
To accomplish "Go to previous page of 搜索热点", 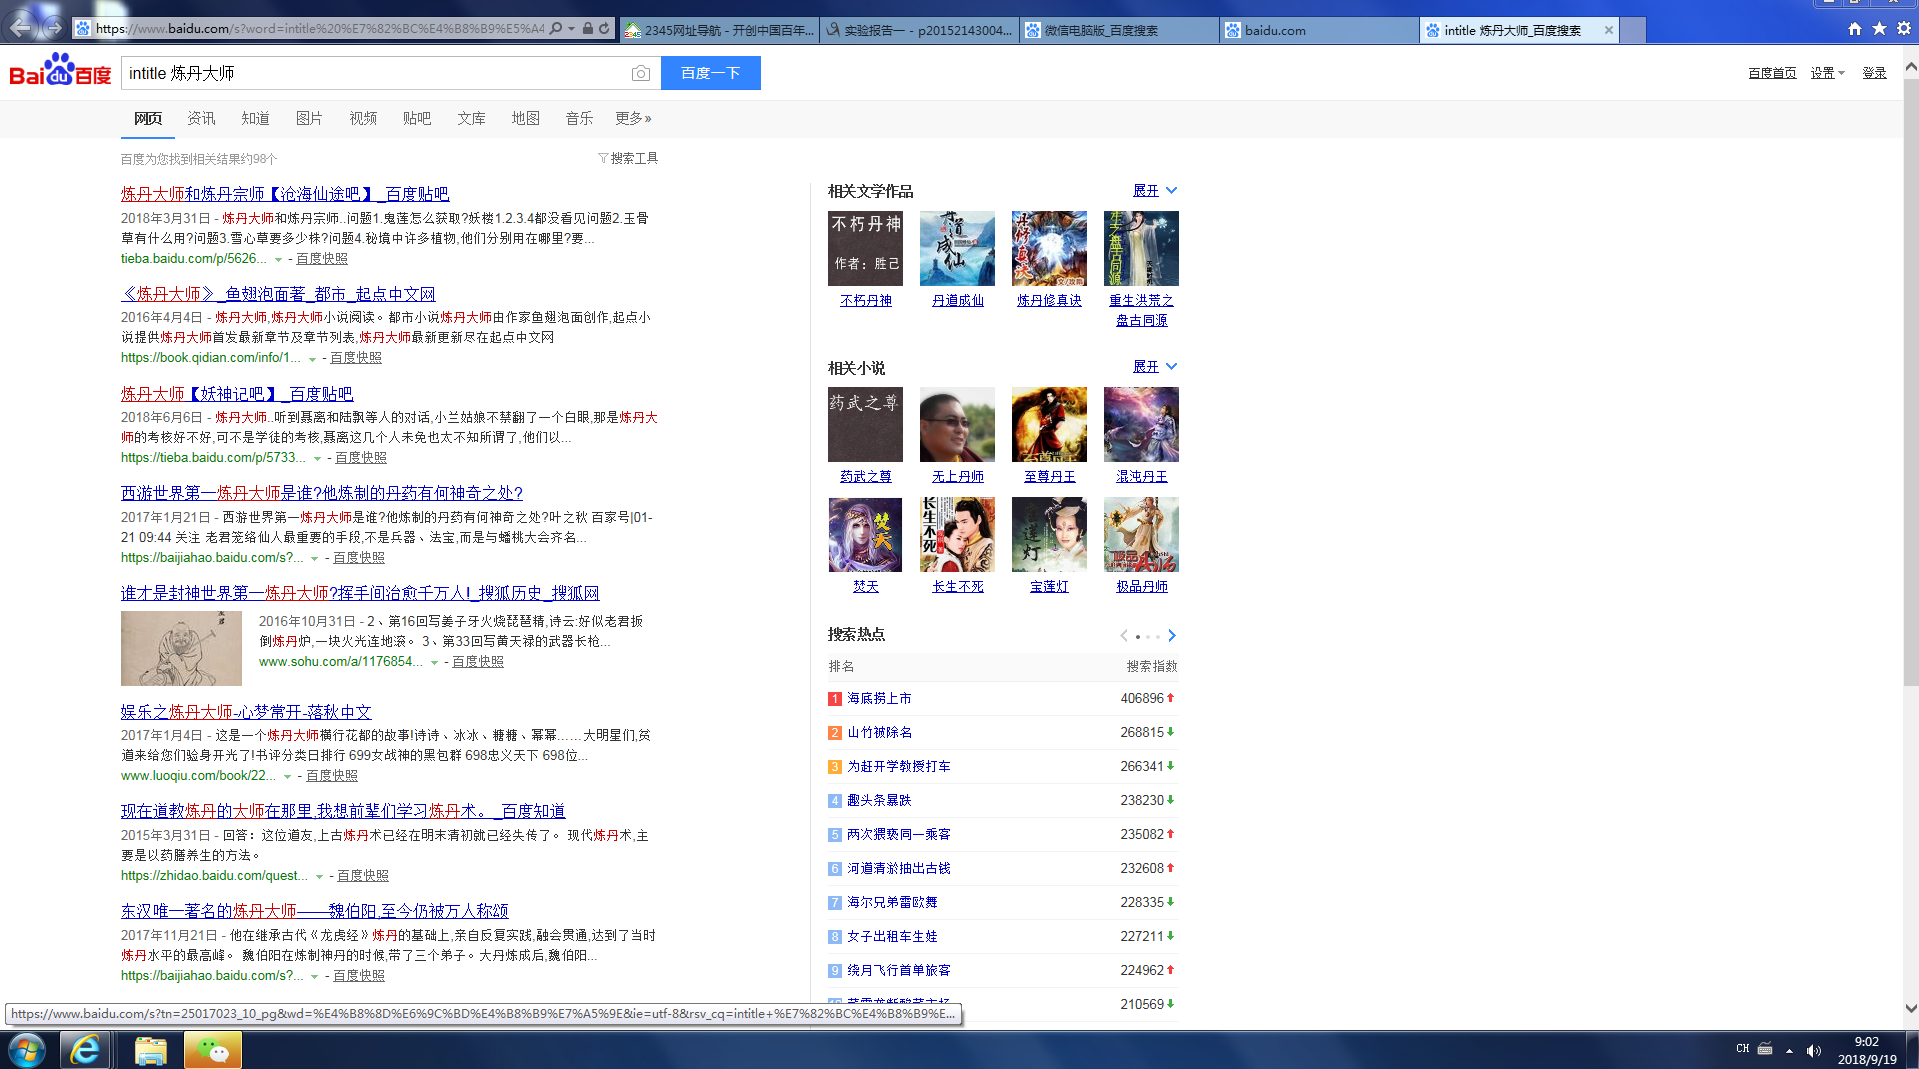I will pyautogui.click(x=1124, y=636).
